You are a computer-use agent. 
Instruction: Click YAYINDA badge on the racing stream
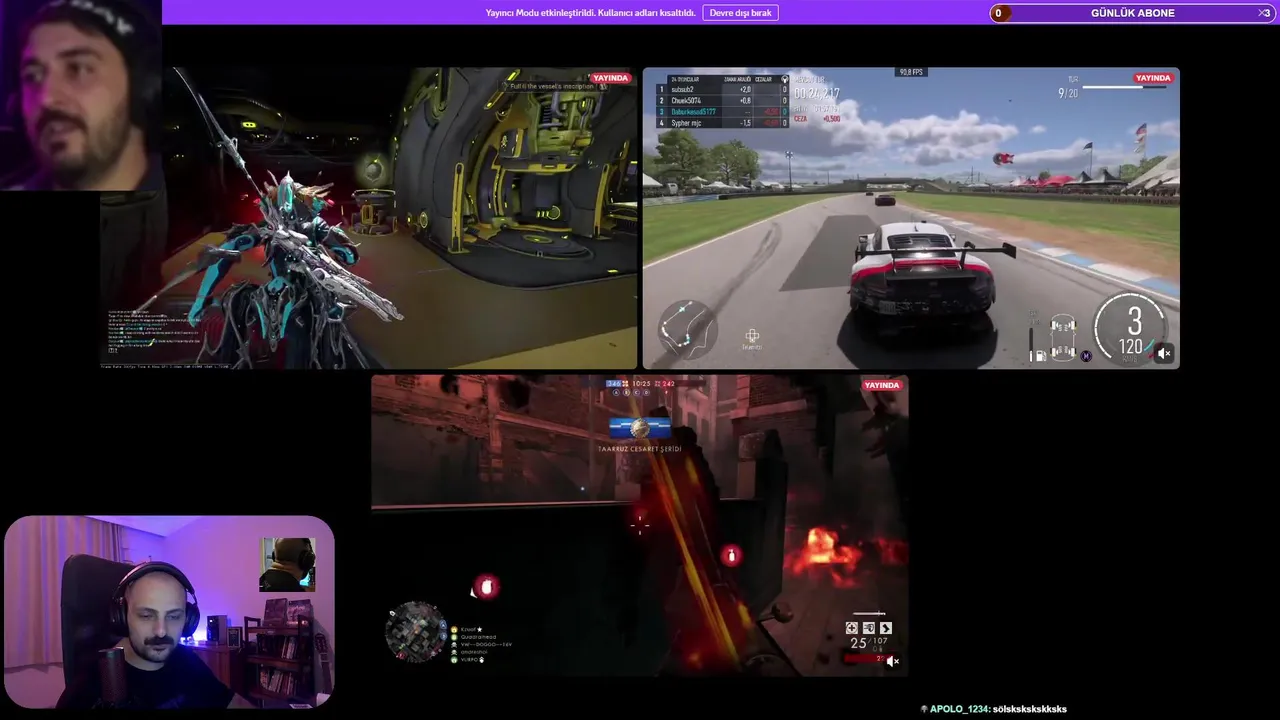point(1153,78)
